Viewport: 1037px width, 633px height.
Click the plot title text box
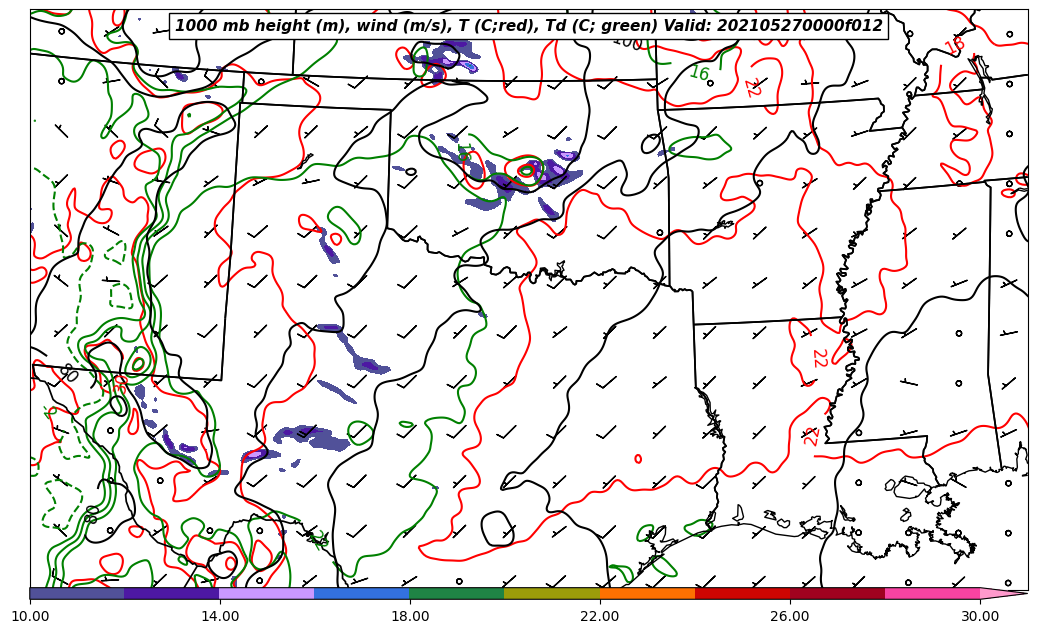click(x=529, y=26)
